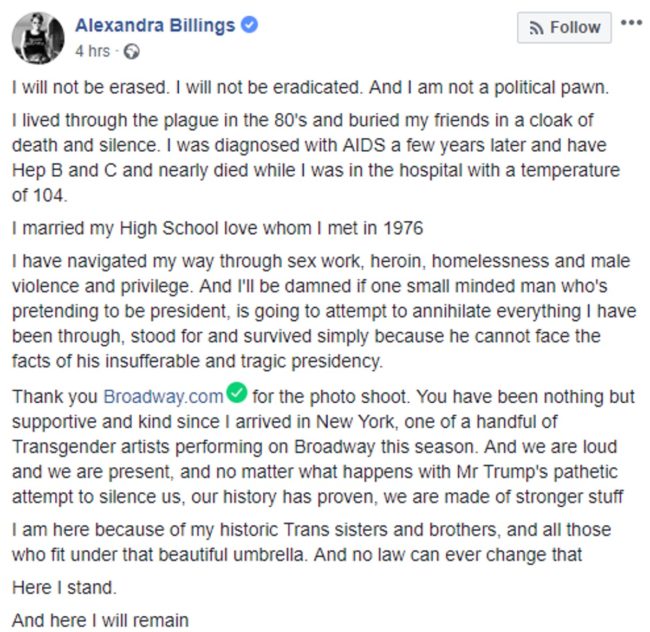Click the 'Here I stand.' line
The width and height of the screenshot is (650, 632).
(52, 585)
